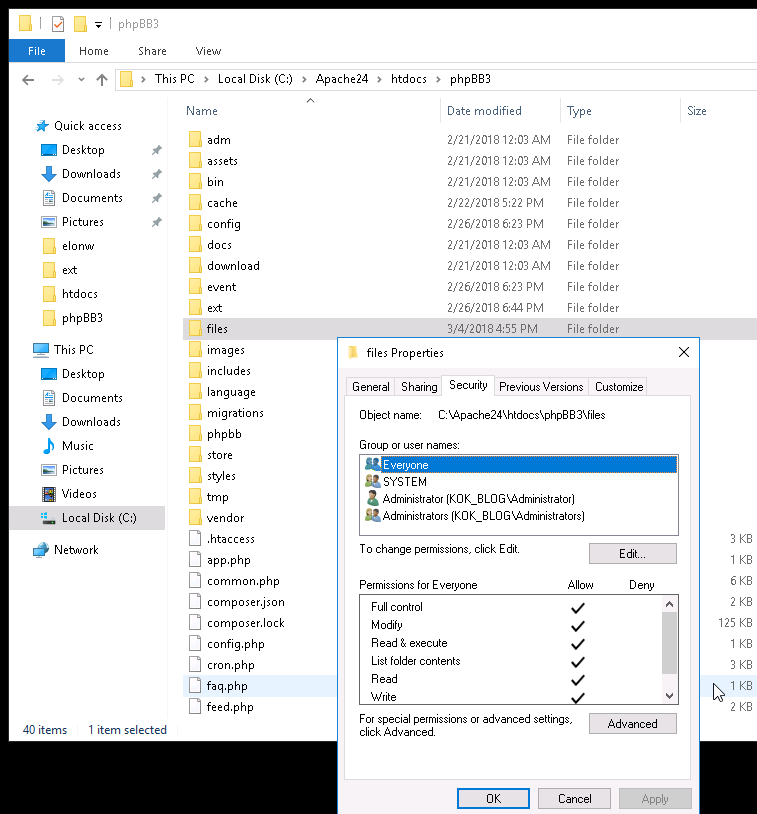The image size is (757, 814).
Task: Select the htdocs folder in the navigation pane
Action: (79, 294)
